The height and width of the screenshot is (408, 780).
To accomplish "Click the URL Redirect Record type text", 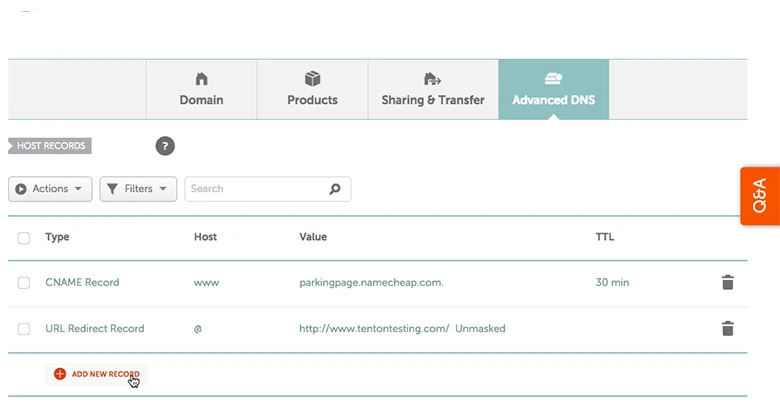I will coord(95,328).
